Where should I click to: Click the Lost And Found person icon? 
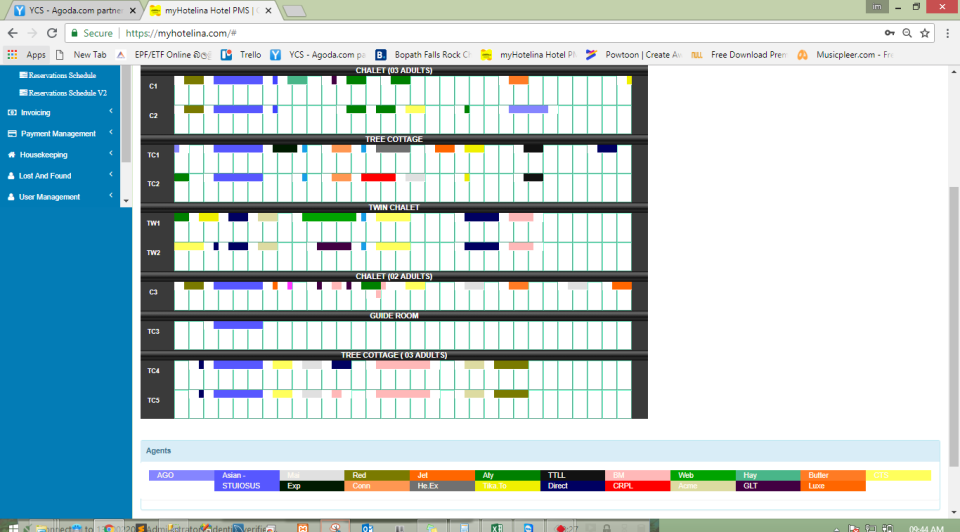click(10, 176)
